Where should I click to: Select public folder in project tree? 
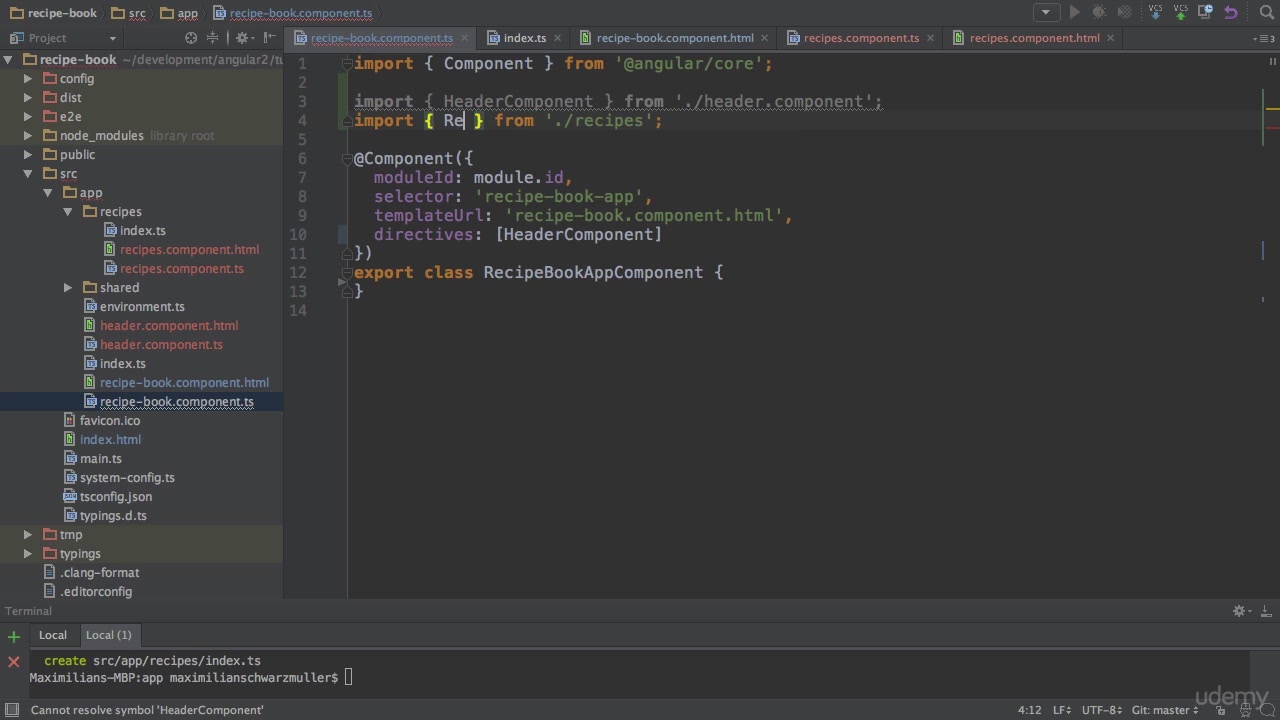(77, 155)
